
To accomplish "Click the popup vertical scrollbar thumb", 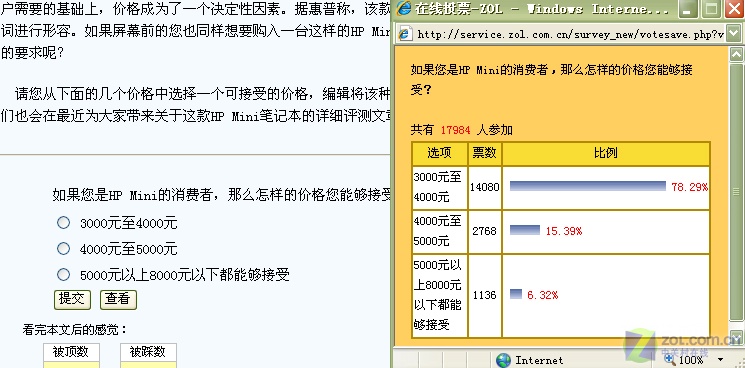I will pyautogui.click(x=736, y=191).
